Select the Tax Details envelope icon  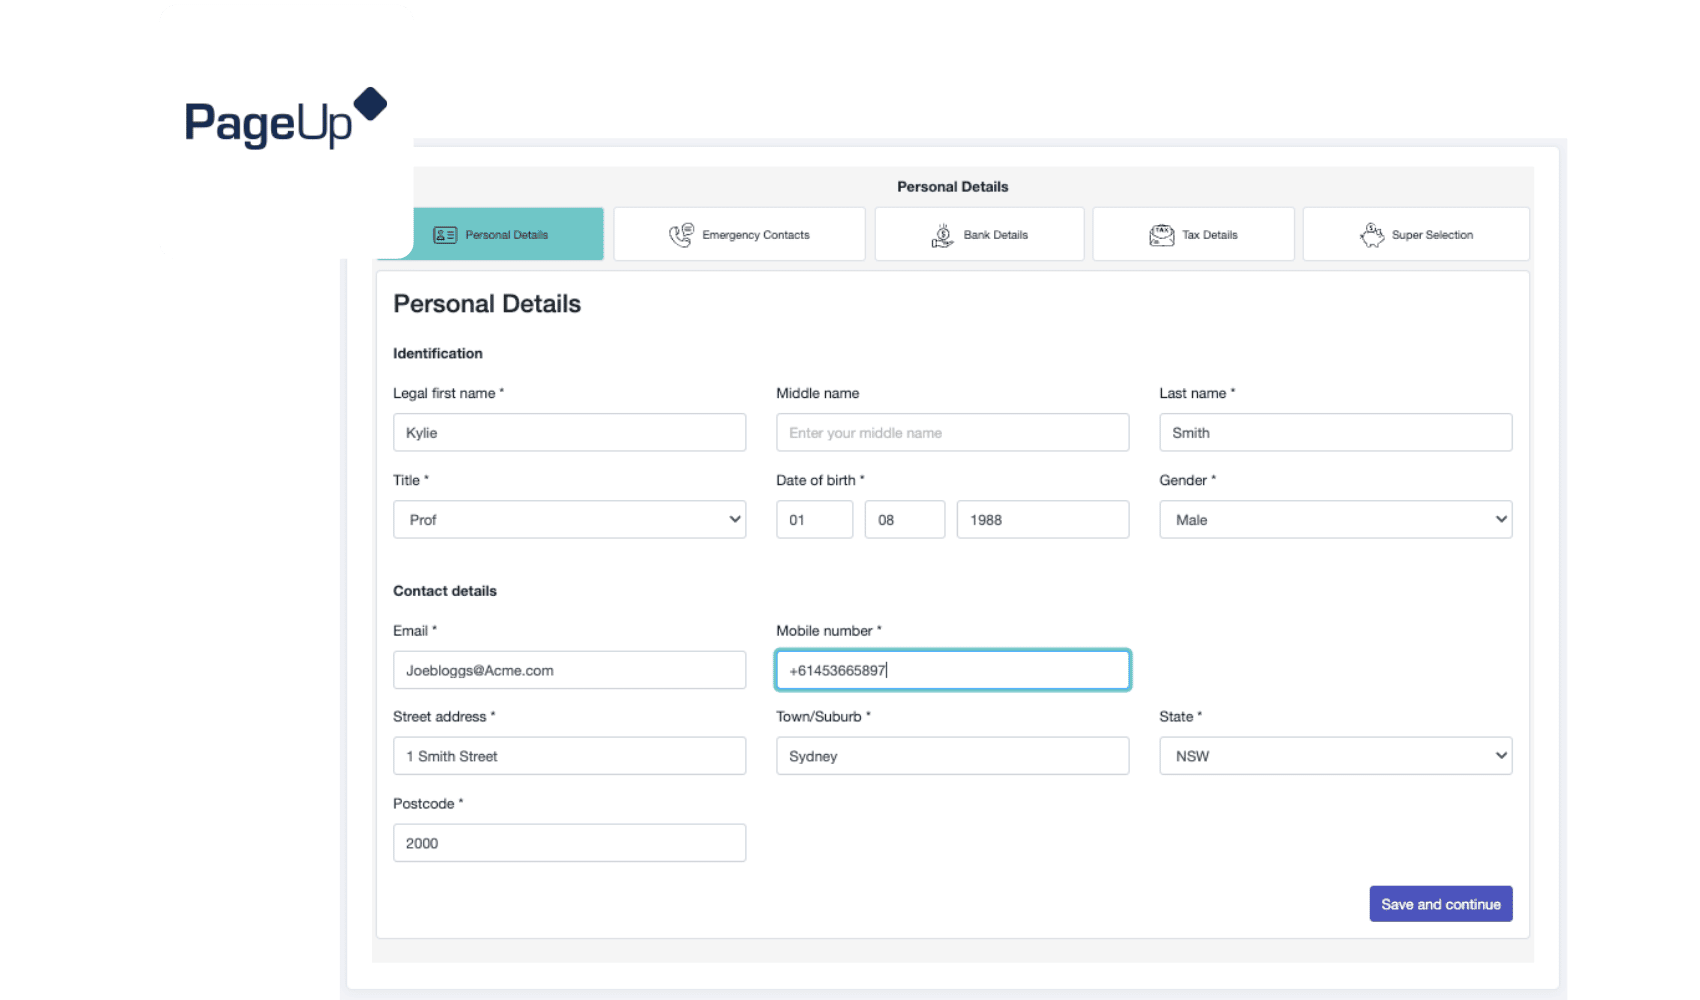[1163, 233]
